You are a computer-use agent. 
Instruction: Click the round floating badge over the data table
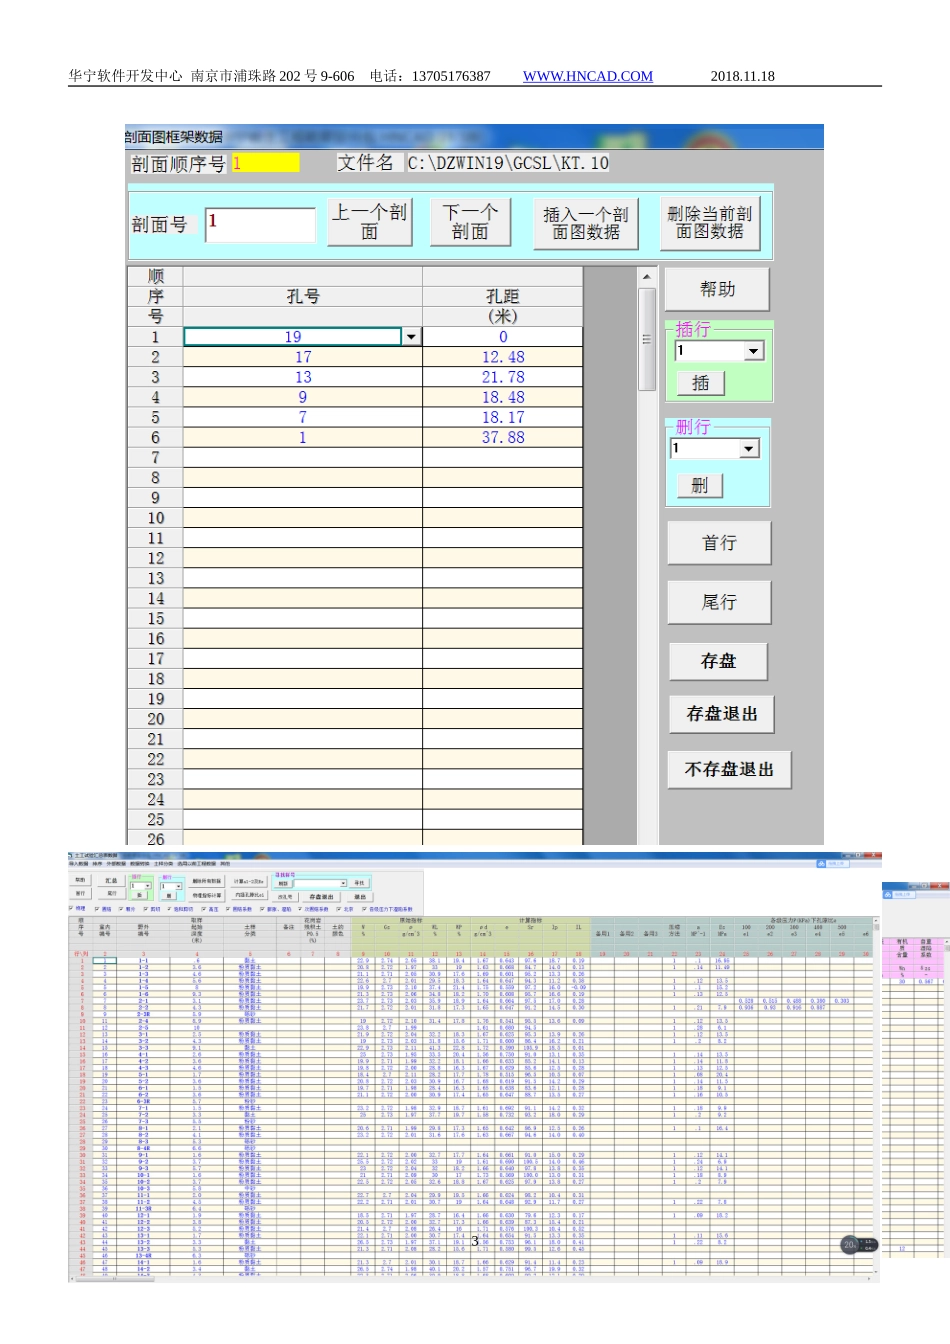click(851, 1245)
